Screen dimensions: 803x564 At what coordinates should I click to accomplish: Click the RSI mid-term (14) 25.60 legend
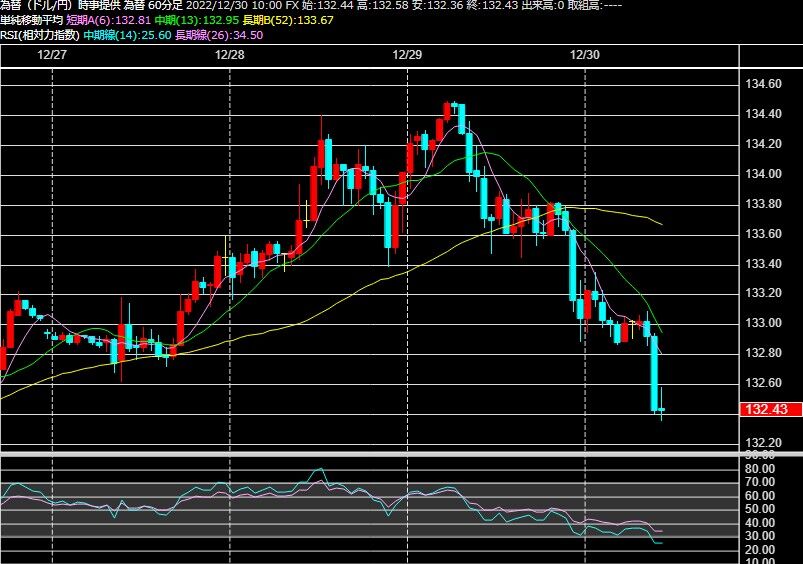pos(127,35)
